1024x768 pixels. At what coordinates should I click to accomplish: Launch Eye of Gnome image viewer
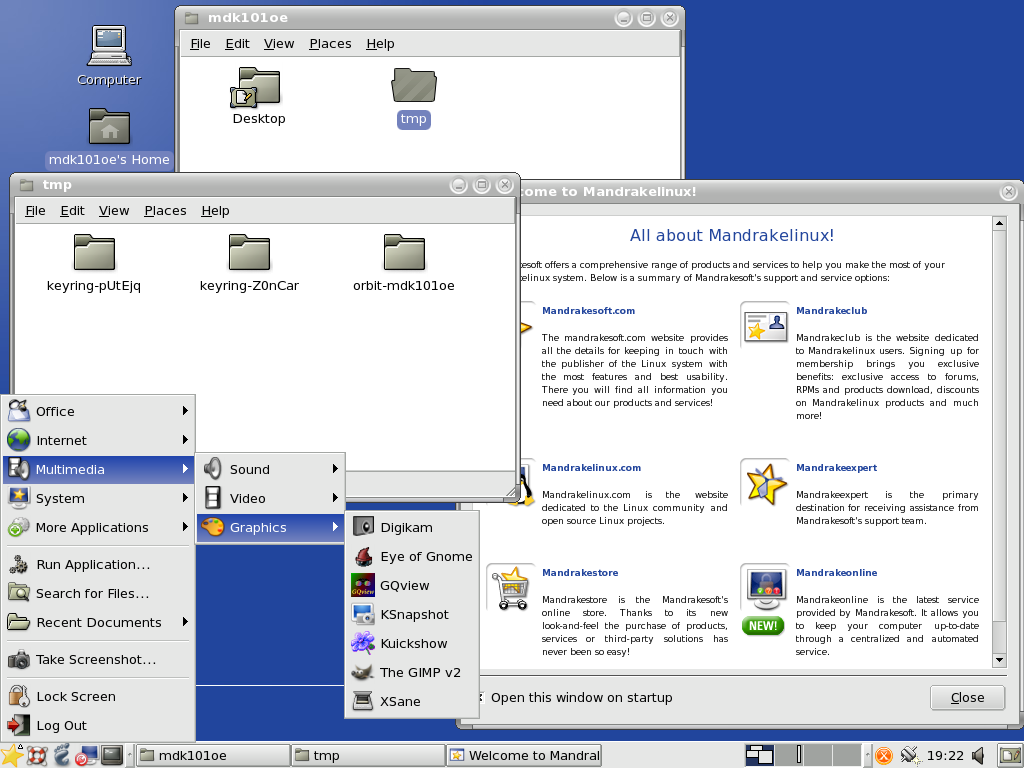pos(412,556)
